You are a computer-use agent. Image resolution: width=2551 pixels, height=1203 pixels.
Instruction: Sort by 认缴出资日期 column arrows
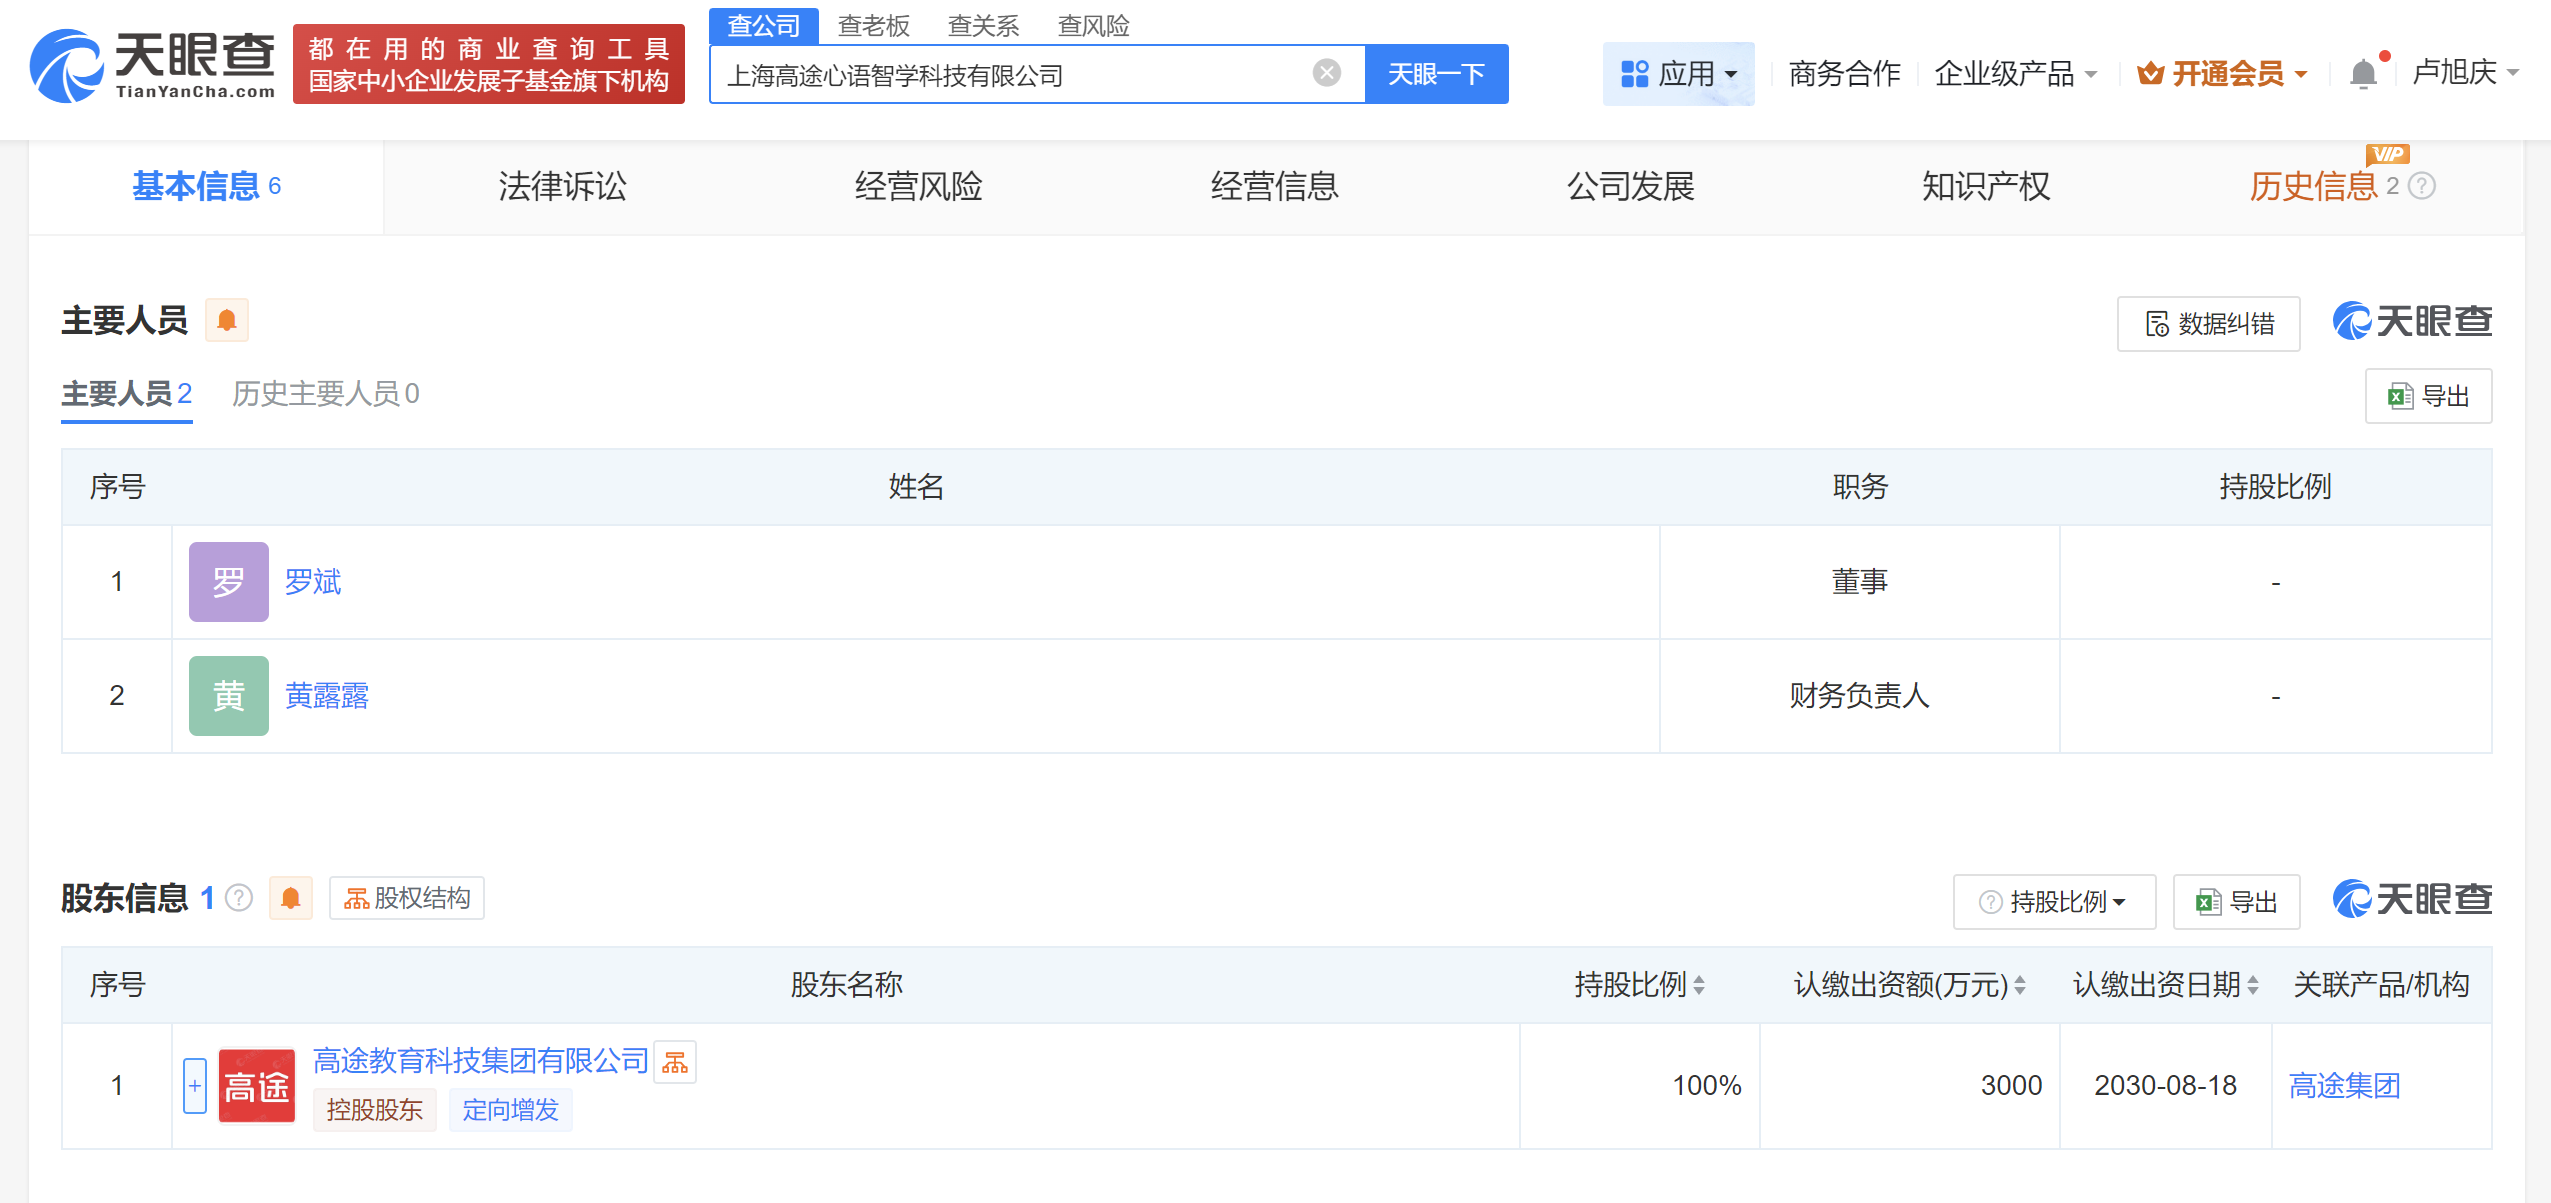point(2253,986)
